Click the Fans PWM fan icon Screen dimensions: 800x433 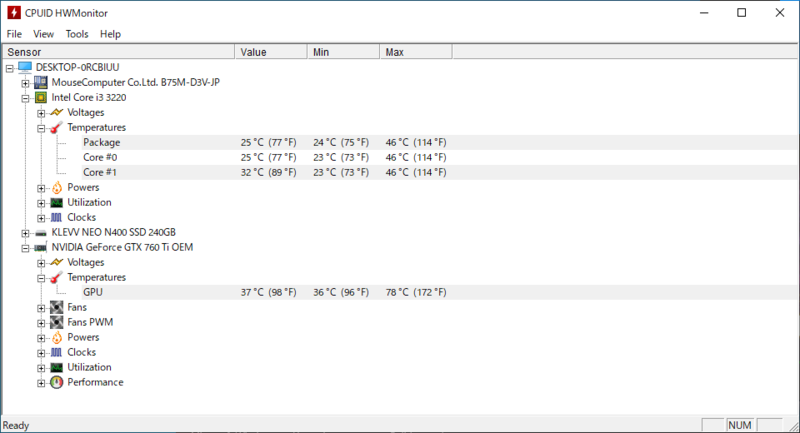(x=57, y=322)
